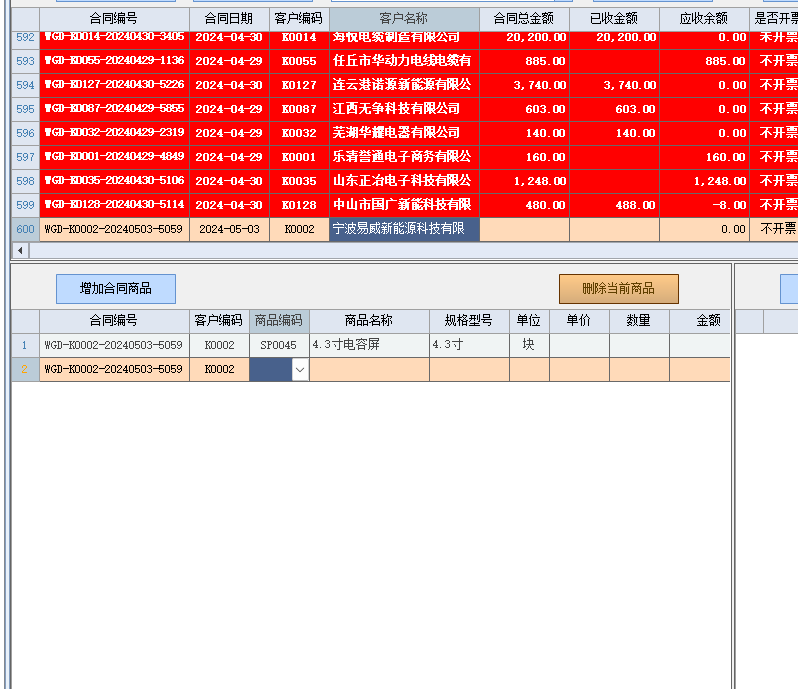The height and width of the screenshot is (689, 798).
Task: Select row number 594 in the contract list
Action: tap(25, 85)
